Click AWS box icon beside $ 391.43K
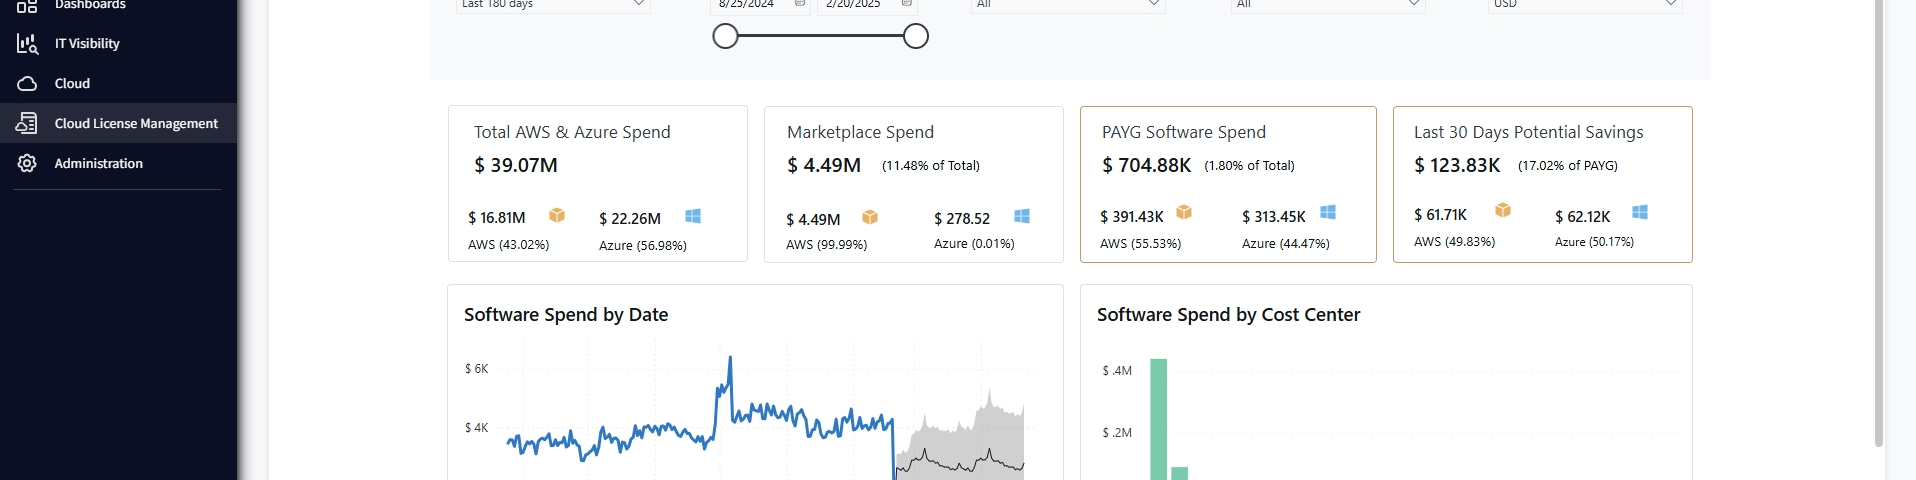Image resolution: width=1916 pixels, height=480 pixels. [x=1184, y=212]
